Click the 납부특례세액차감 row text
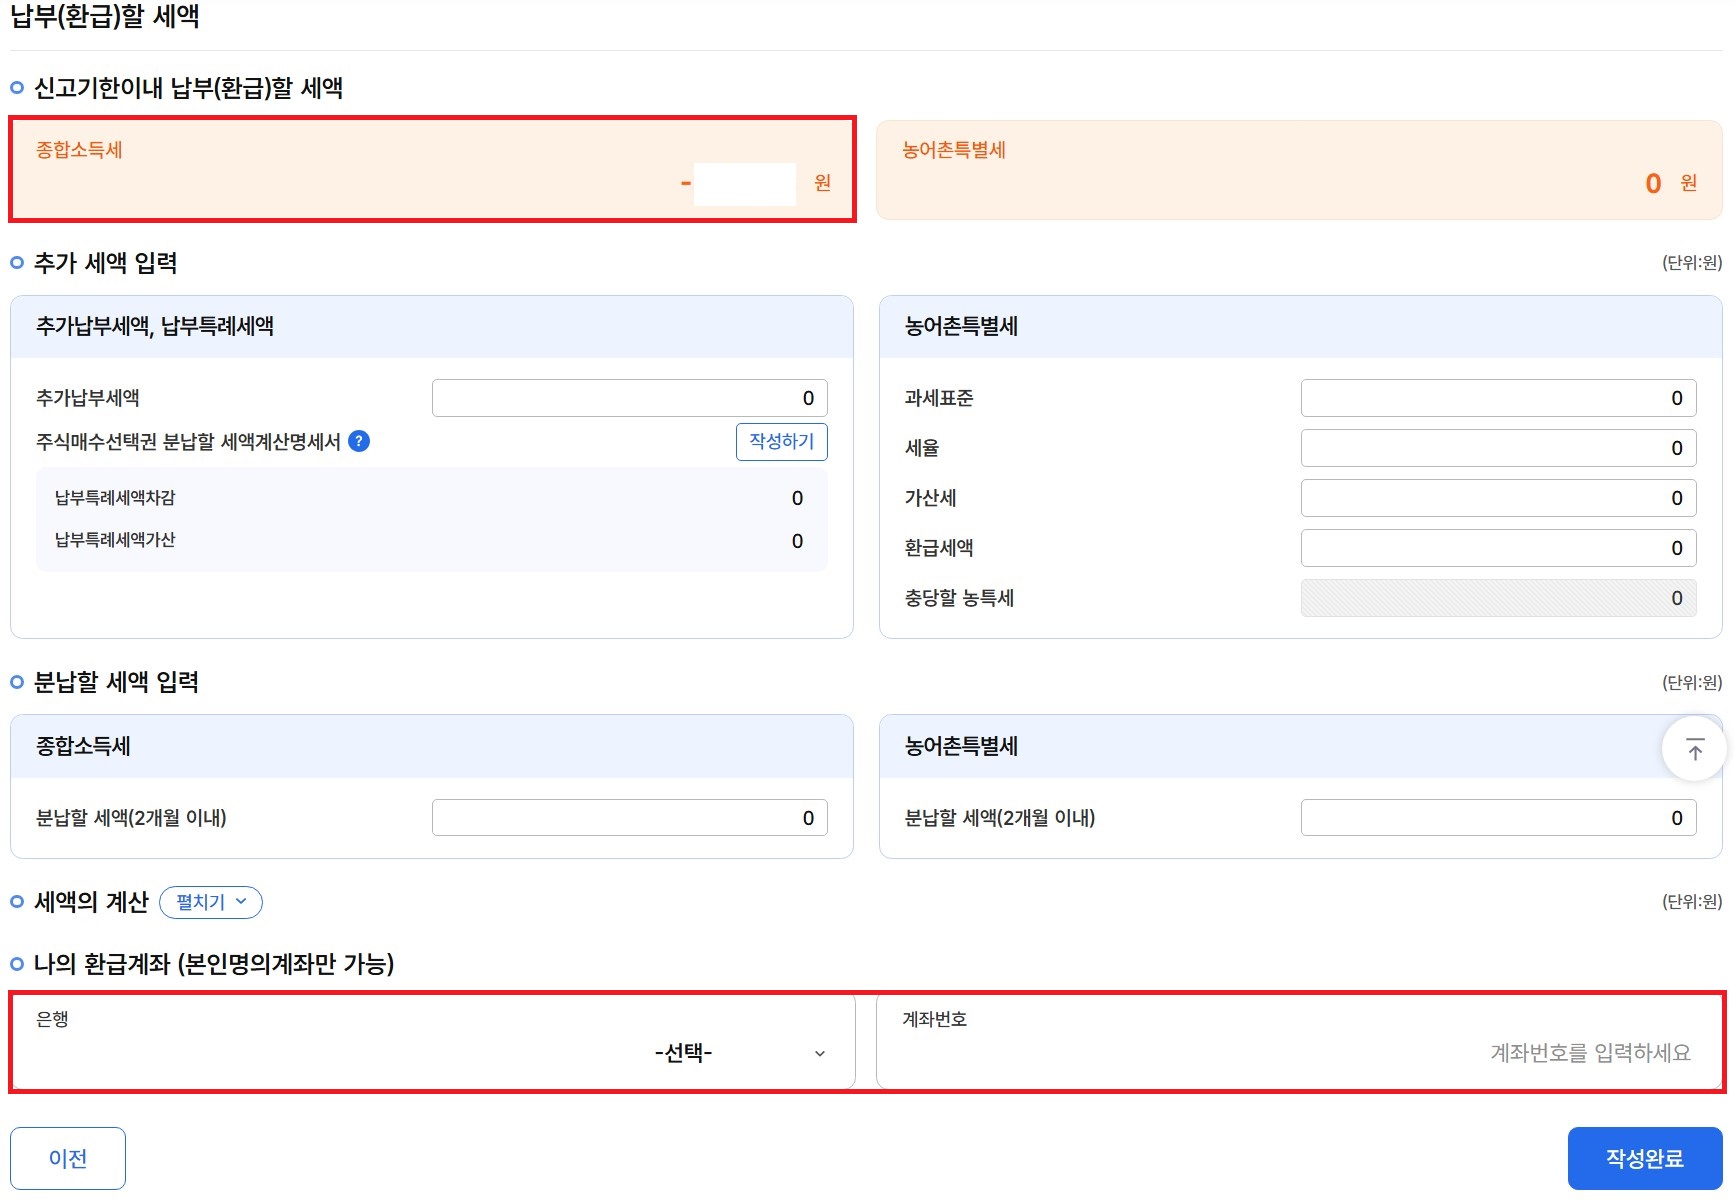The width and height of the screenshot is (1735, 1200). 115,498
